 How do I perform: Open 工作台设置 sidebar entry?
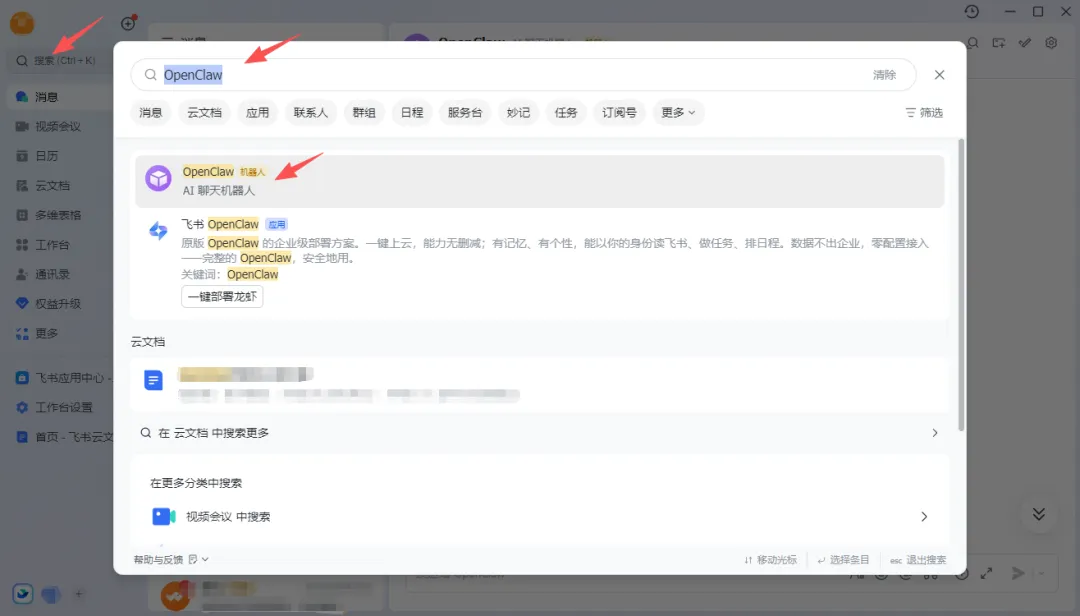tap(61, 407)
